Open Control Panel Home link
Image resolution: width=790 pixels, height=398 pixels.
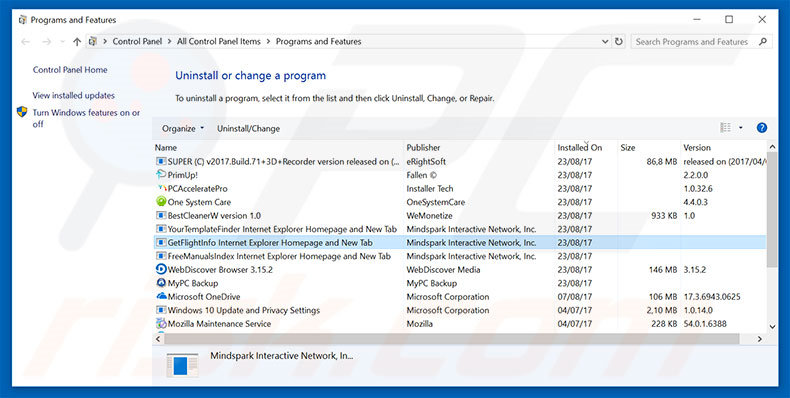[70, 70]
